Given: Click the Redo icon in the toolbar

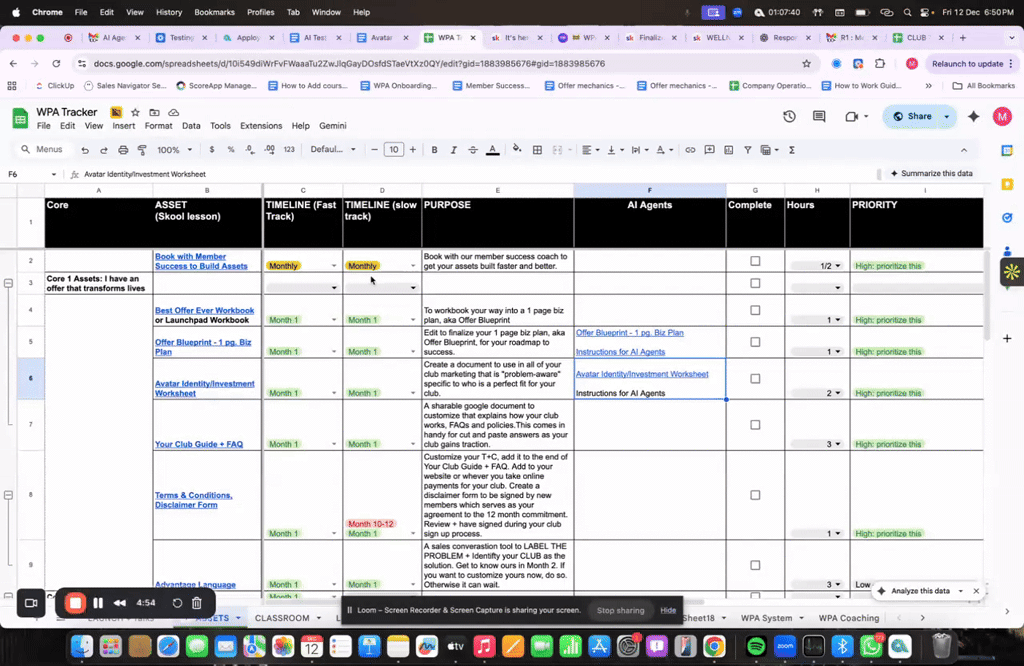Looking at the screenshot, I should pos(104,150).
